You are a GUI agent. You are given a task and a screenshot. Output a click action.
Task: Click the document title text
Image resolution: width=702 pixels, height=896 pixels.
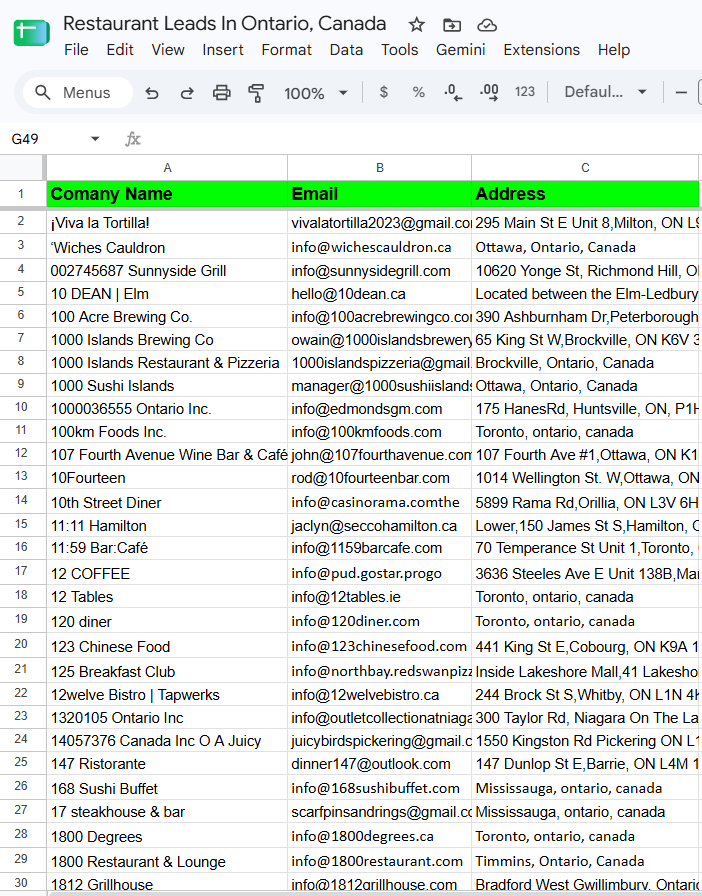point(225,24)
